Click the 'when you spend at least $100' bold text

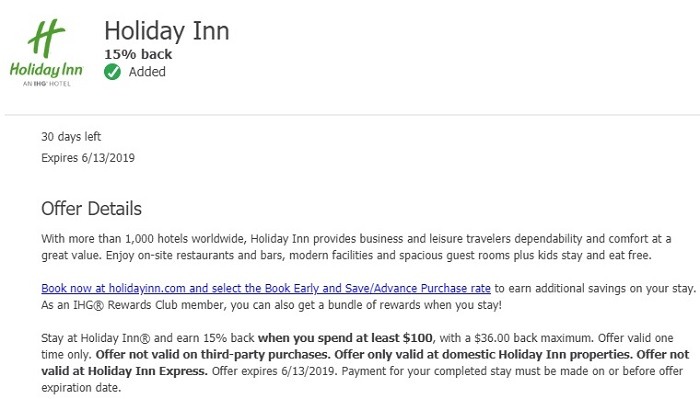(x=345, y=338)
